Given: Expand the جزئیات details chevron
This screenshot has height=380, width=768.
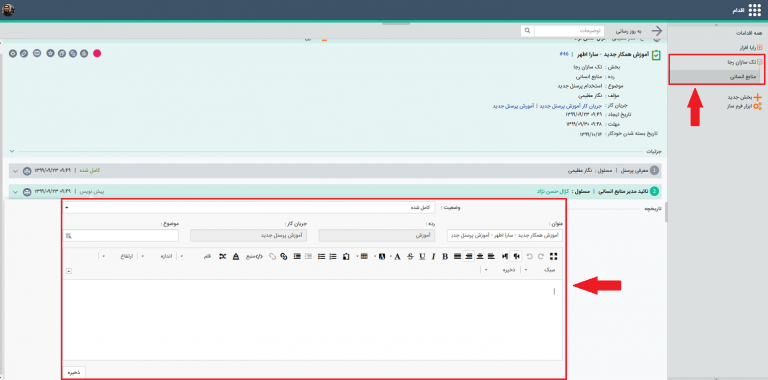Looking at the screenshot, I should point(12,151).
